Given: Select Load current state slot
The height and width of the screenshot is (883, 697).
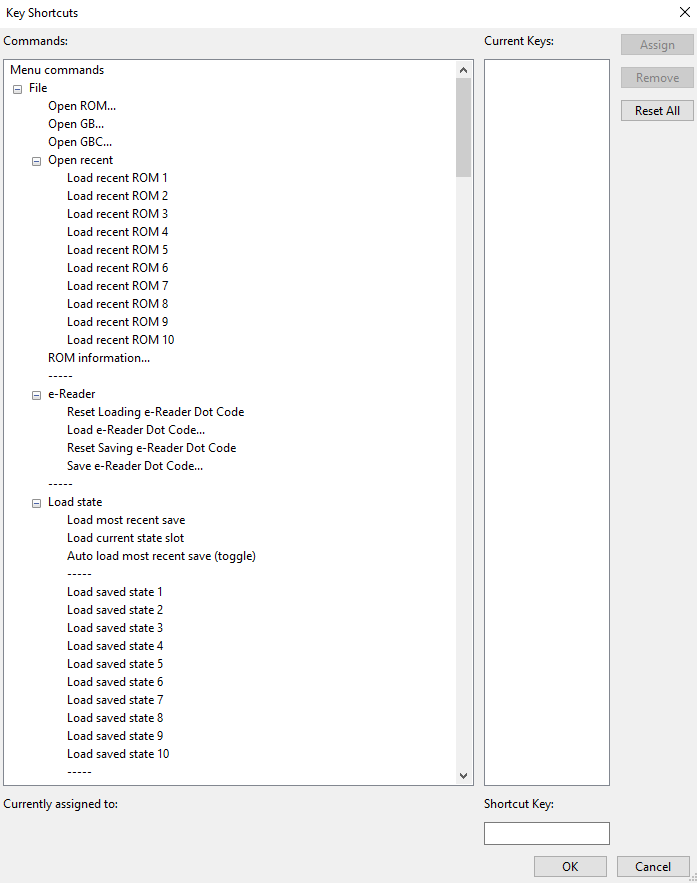Looking at the screenshot, I should (125, 538).
